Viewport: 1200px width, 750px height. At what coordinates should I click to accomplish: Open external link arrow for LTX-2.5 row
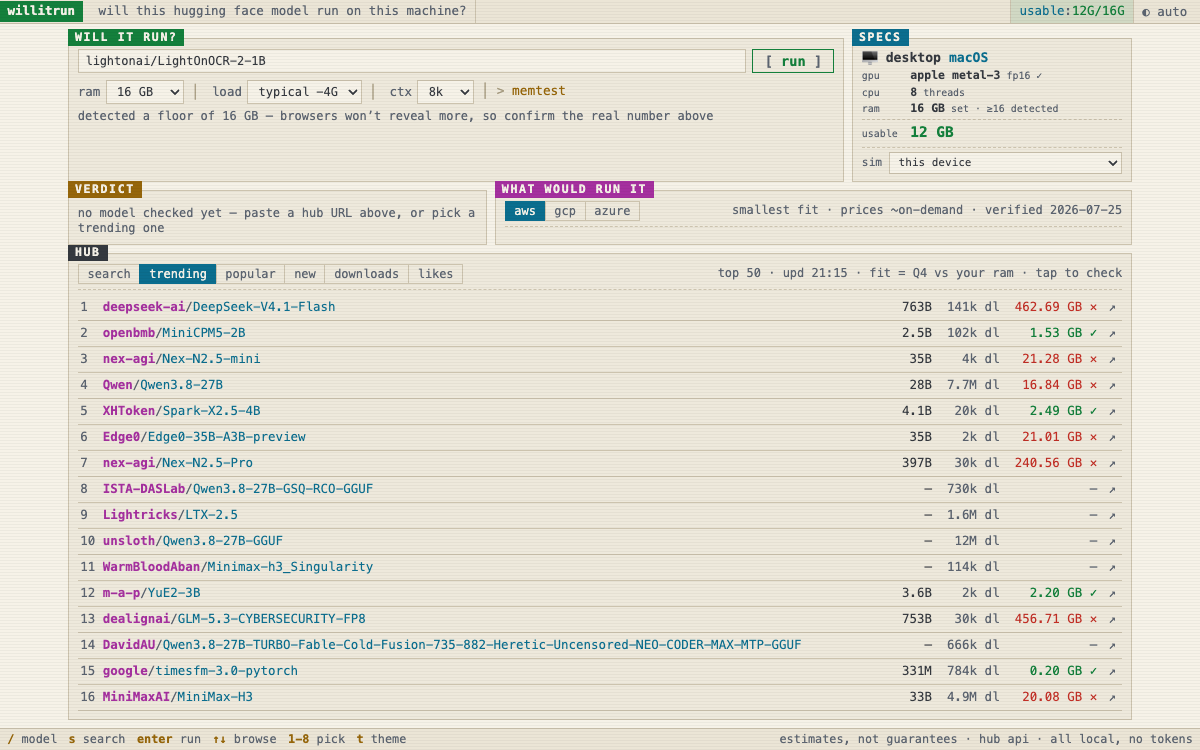click(x=1112, y=515)
